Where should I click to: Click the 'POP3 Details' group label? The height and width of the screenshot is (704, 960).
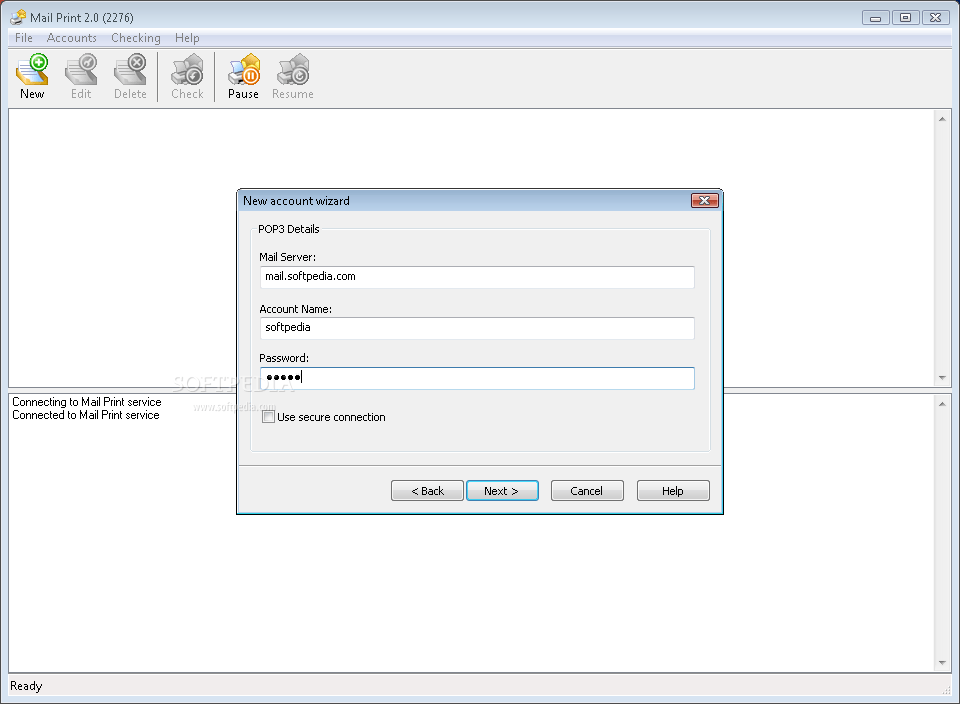tap(288, 229)
